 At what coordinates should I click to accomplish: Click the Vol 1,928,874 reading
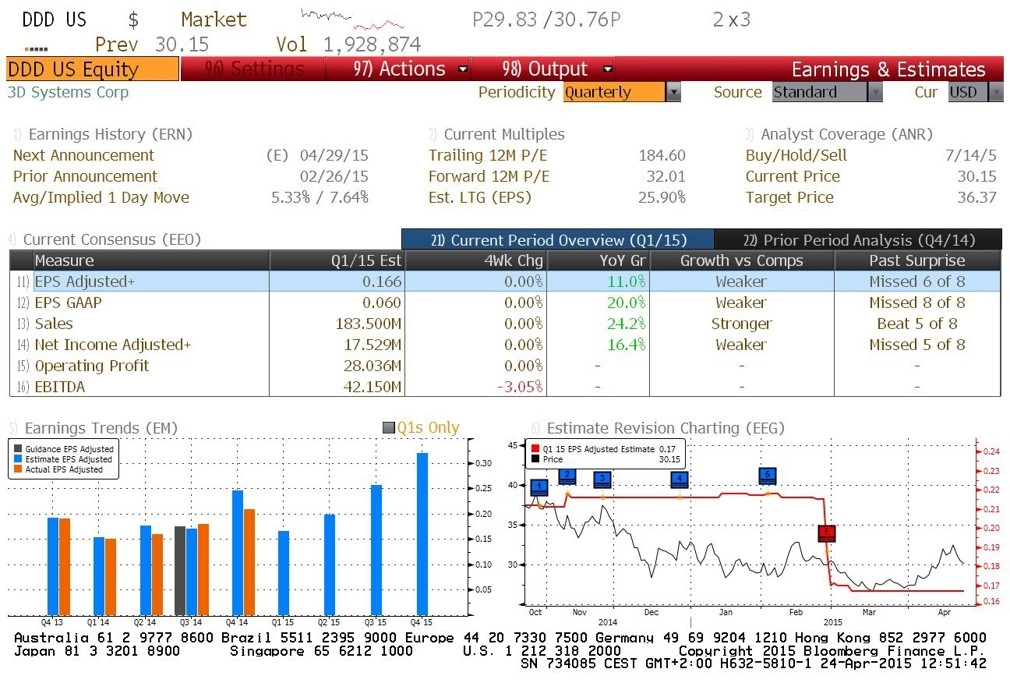[x=348, y=44]
